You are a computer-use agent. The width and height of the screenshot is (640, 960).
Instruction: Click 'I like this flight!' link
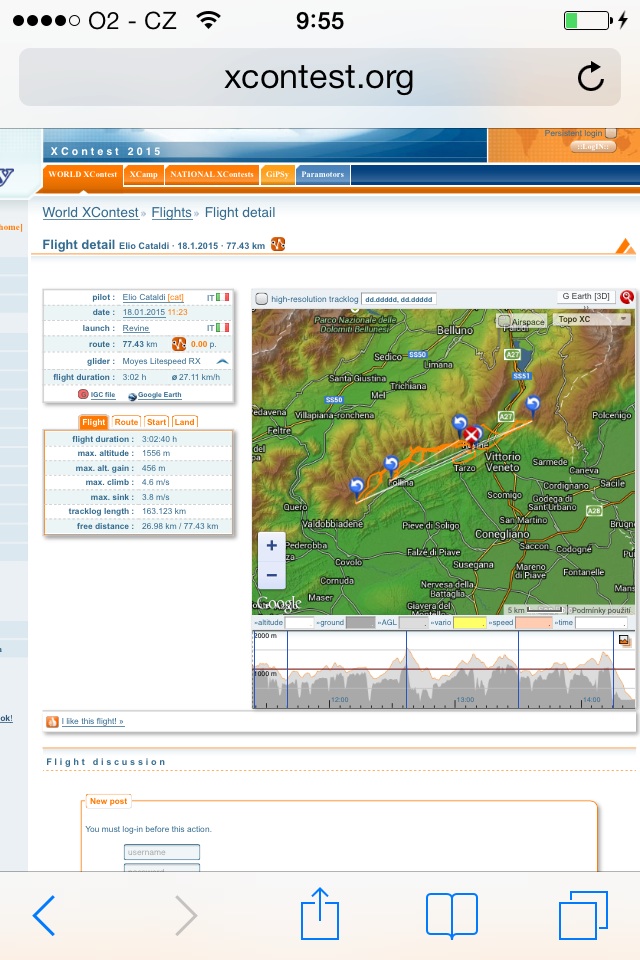click(92, 721)
